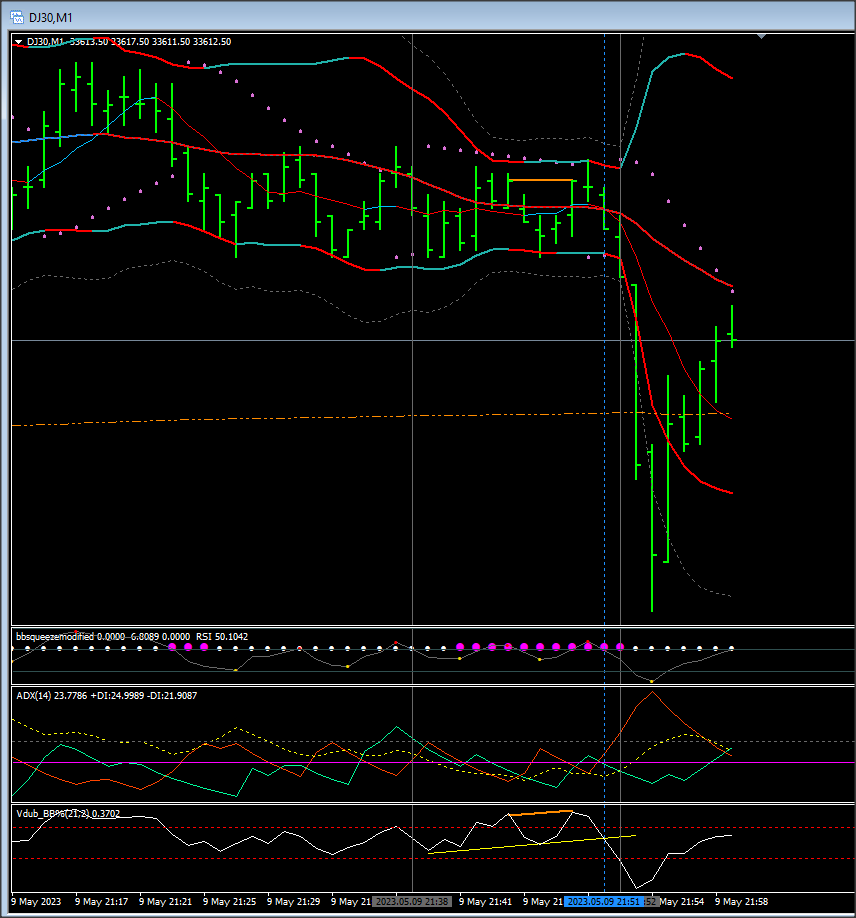Click the bbsqueezemodified indicator label
The width and height of the screenshot is (856, 918).
click(54, 636)
